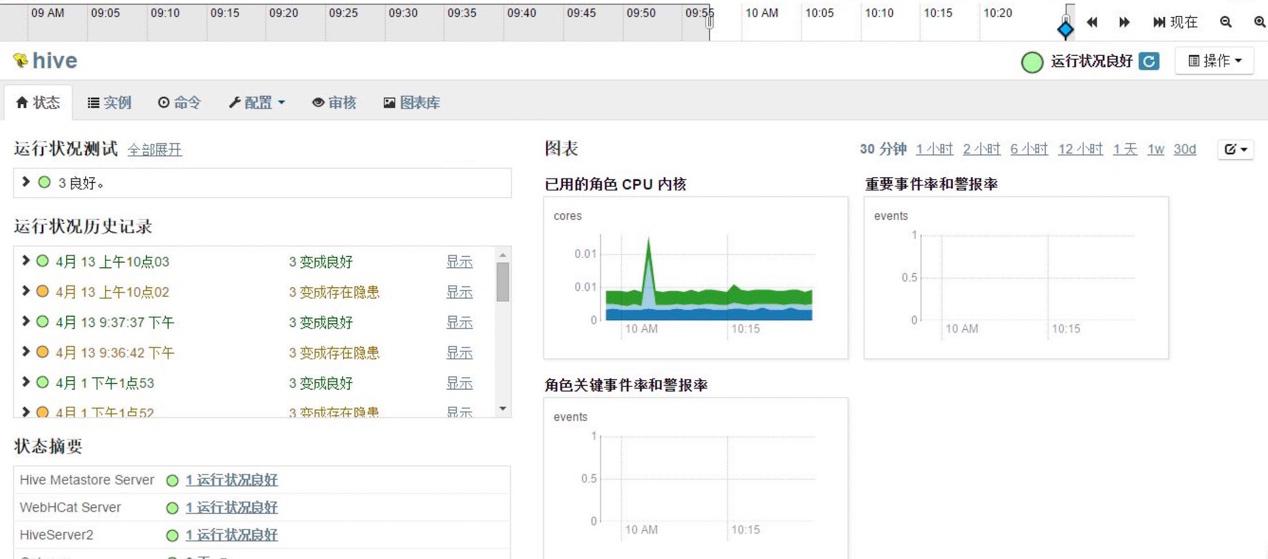Open the 操作 actions dropdown

pyautogui.click(x=1214, y=61)
